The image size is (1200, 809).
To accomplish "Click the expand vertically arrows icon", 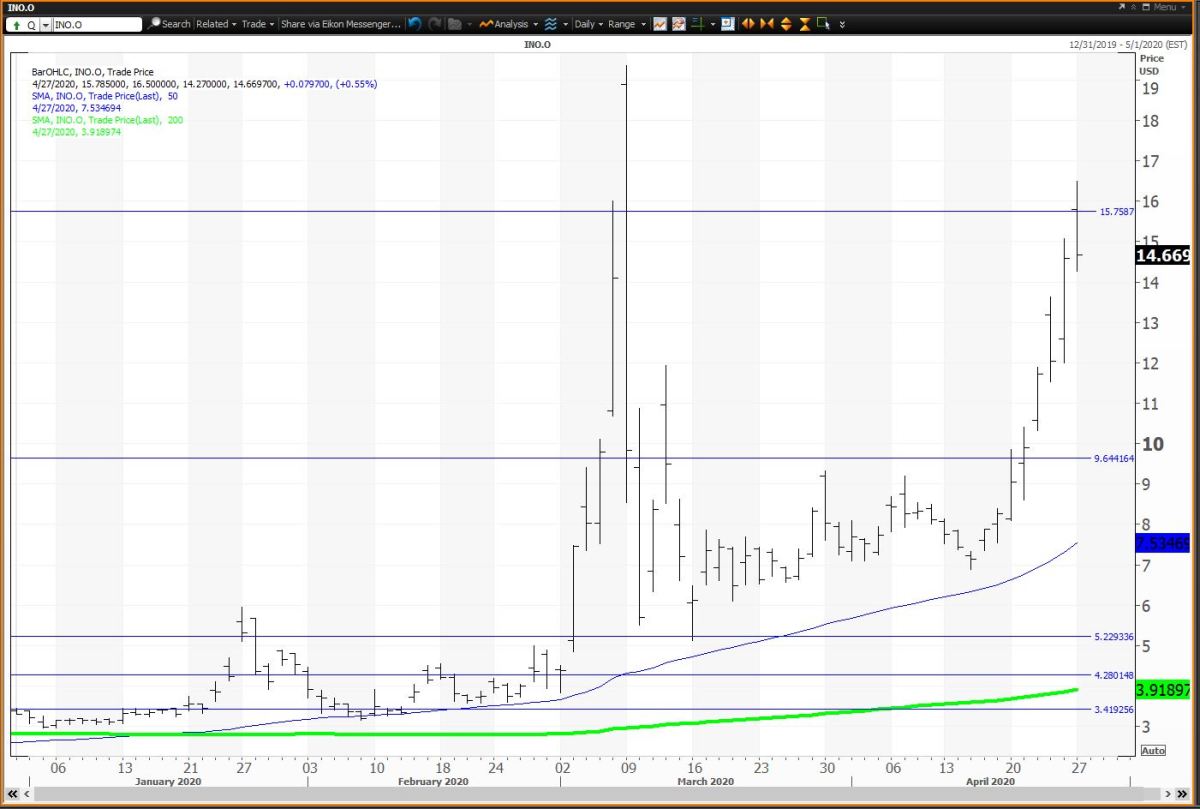I will point(786,24).
